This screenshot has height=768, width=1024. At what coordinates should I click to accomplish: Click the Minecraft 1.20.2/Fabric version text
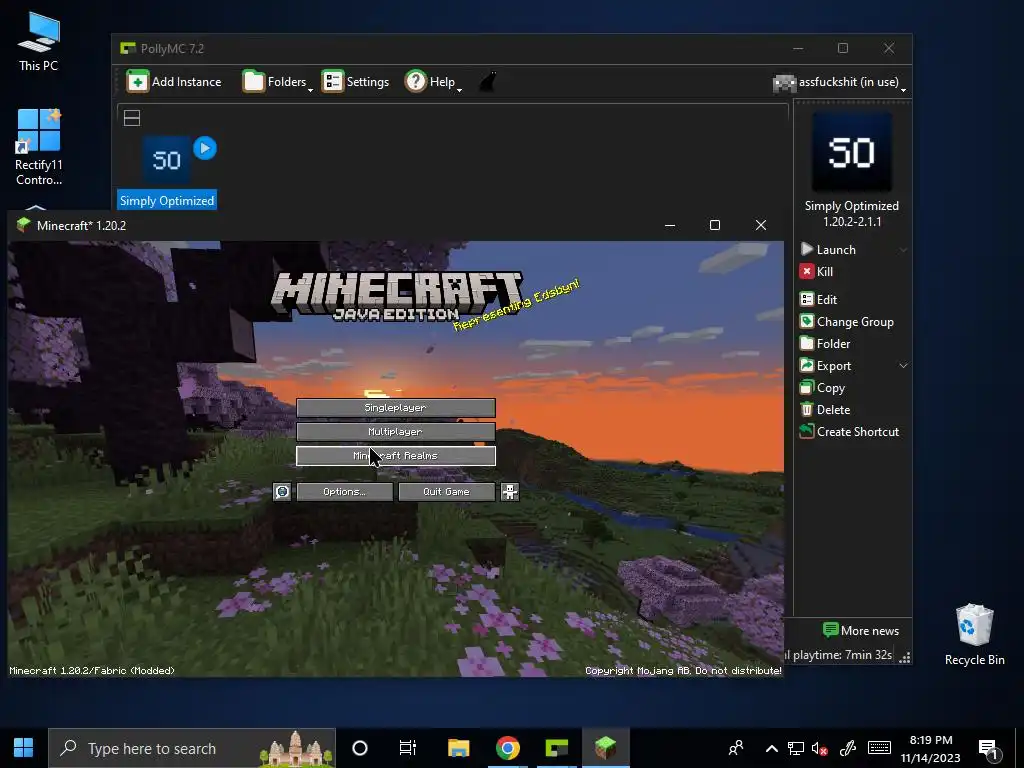pos(92,671)
